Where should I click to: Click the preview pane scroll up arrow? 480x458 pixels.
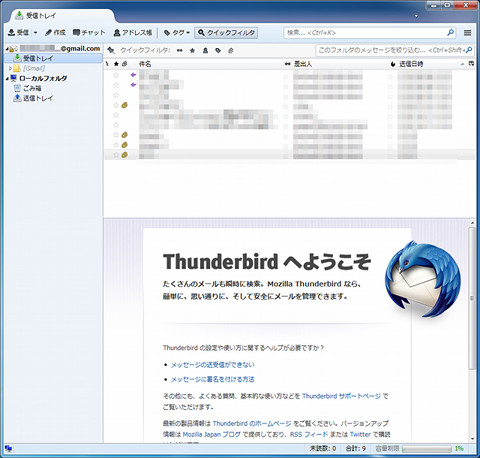472,223
